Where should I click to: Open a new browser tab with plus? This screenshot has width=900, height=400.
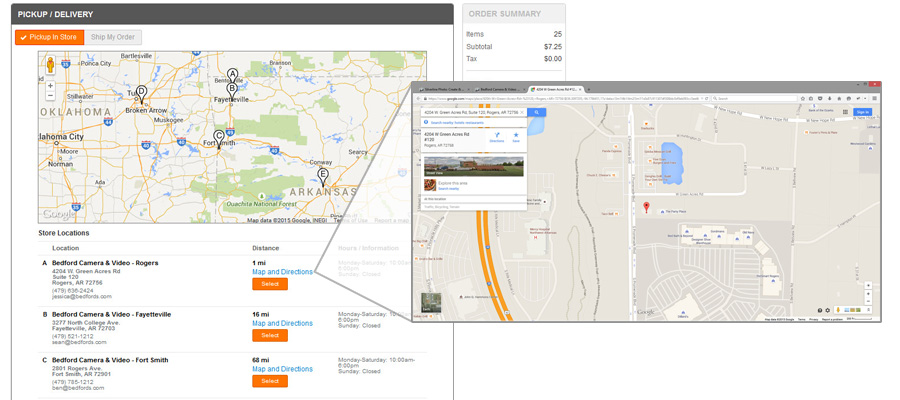point(589,90)
